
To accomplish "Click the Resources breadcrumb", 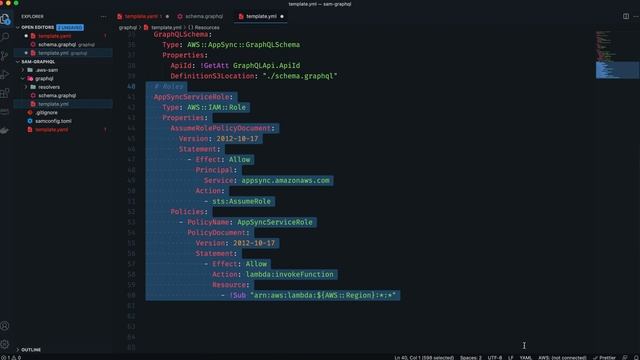I will click(204, 27).
